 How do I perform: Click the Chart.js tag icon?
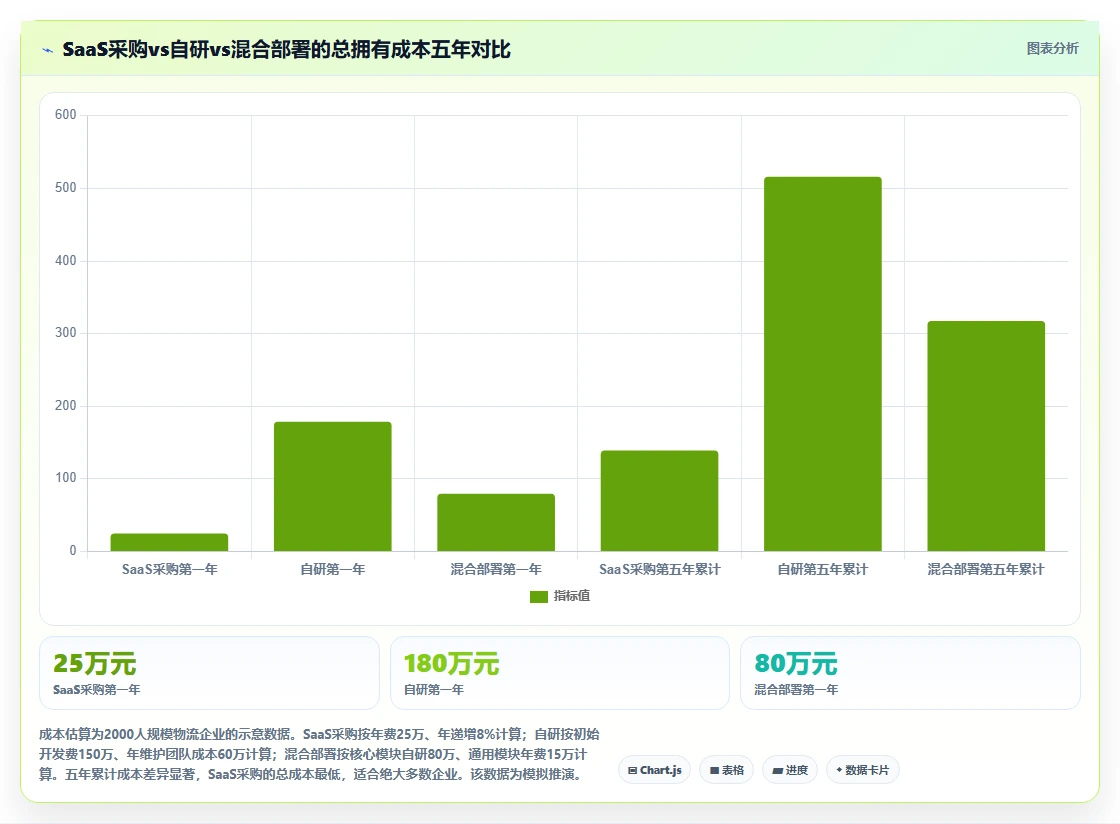(x=632, y=770)
